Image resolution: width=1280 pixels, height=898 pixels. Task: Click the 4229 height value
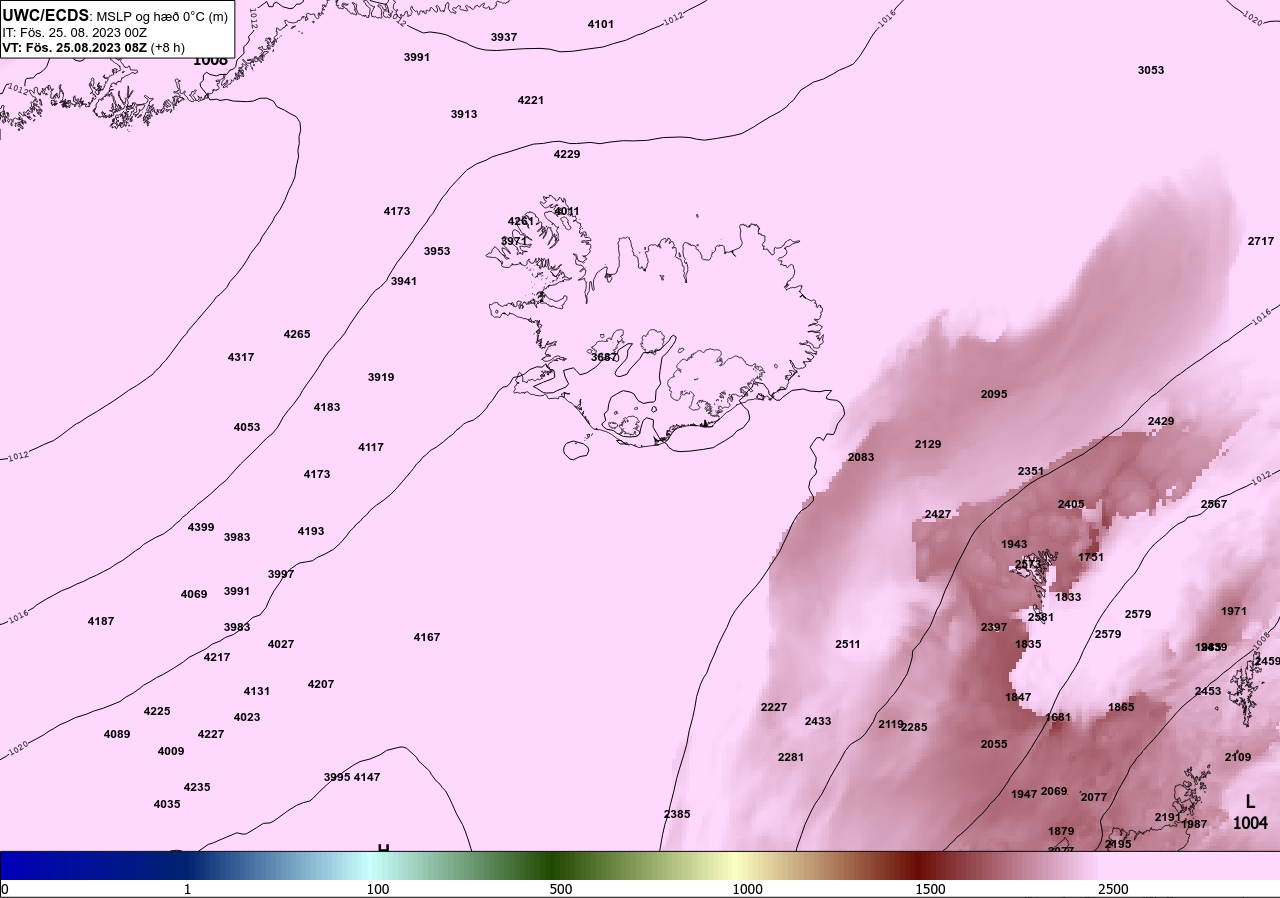point(567,154)
